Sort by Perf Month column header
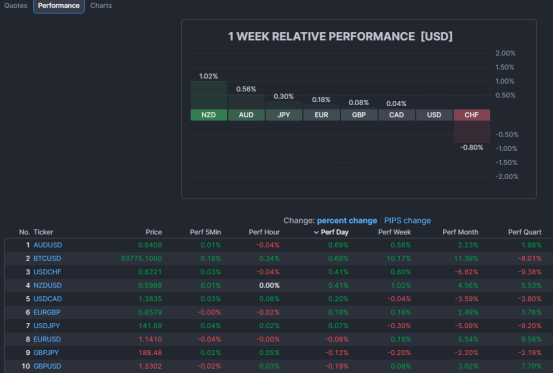This screenshot has height=374, width=554. [460, 232]
